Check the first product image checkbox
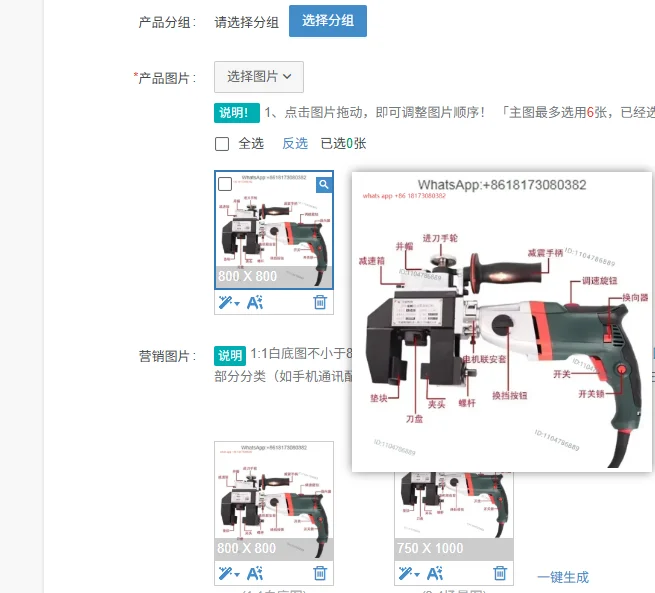The width and height of the screenshot is (655, 593). pyautogui.click(x=225, y=184)
